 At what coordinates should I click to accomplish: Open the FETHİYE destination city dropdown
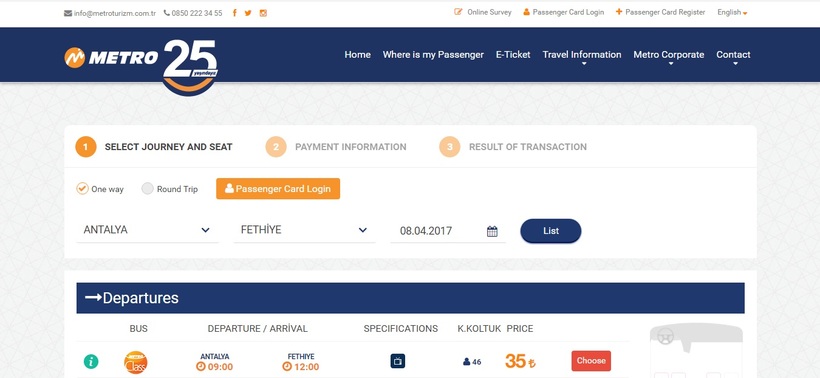(x=304, y=230)
